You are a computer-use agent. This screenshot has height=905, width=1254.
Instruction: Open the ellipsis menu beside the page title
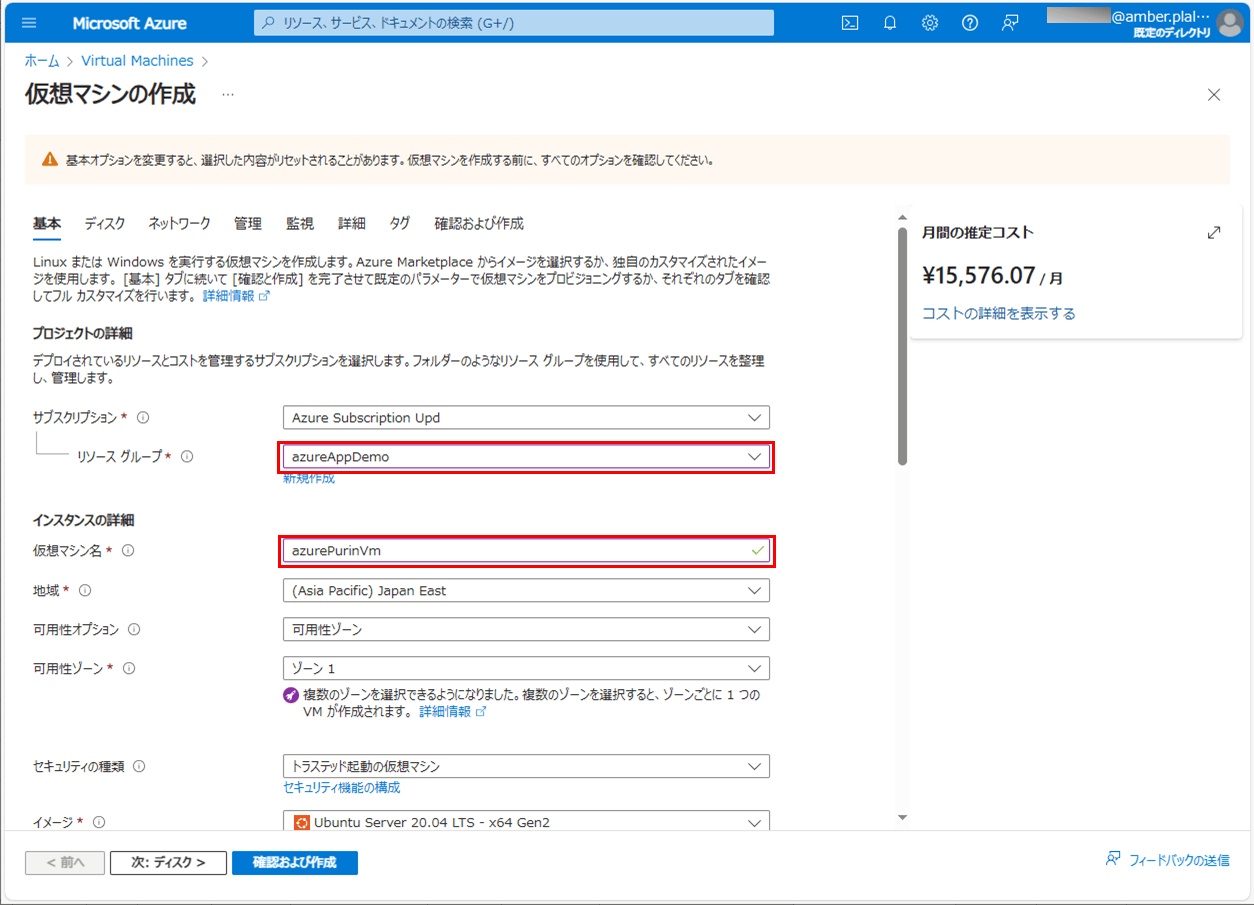click(228, 95)
